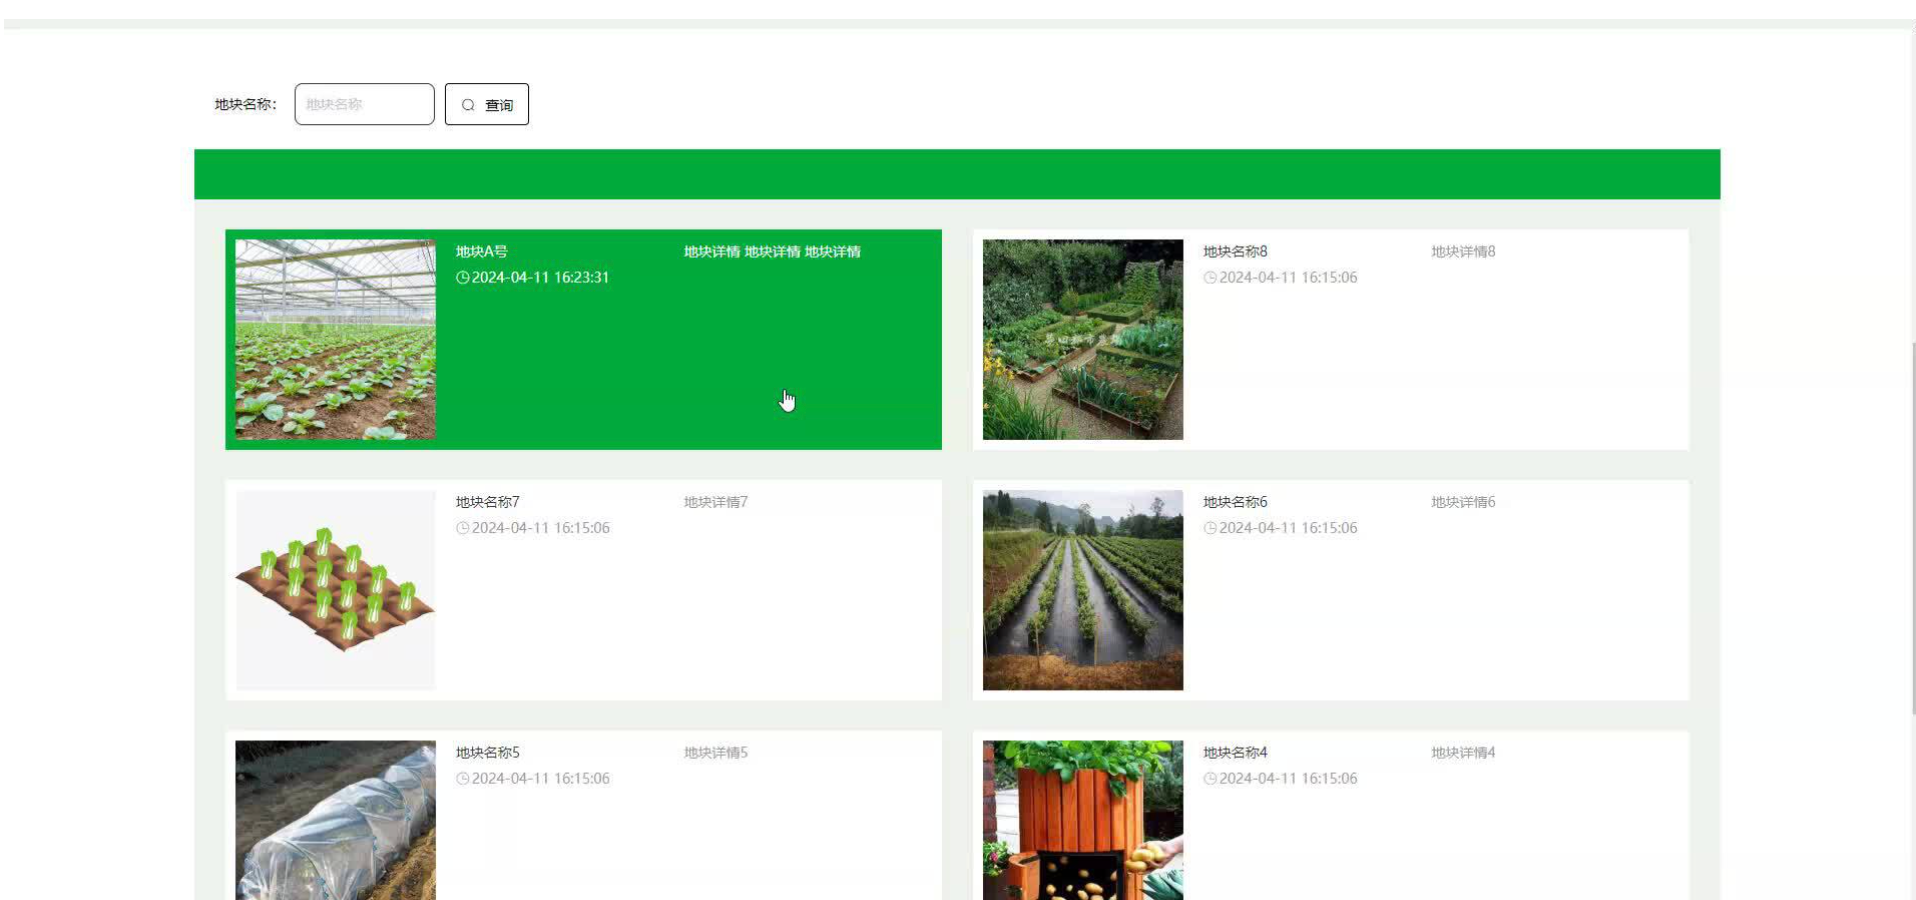Click the clock icon on 地块名称8 card
Image resolution: width=1916 pixels, height=900 pixels.
click(1210, 277)
